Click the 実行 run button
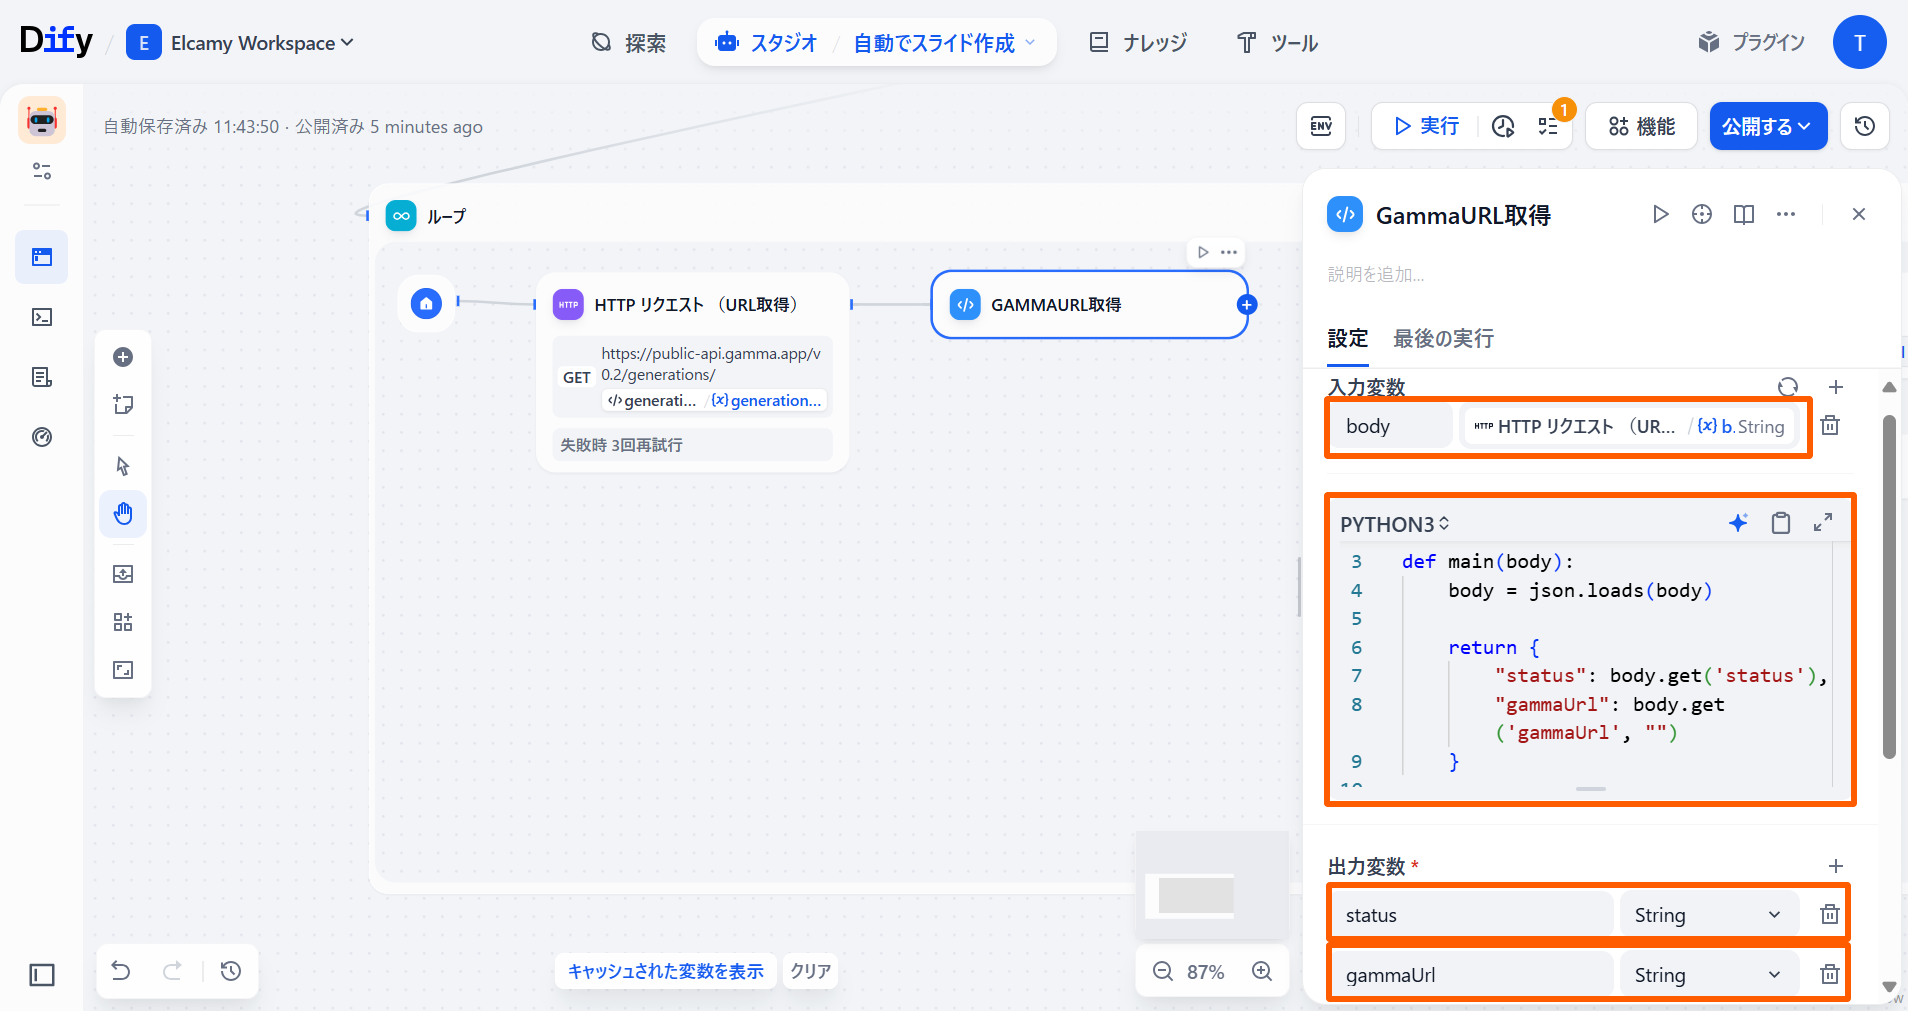Screen dimensions: 1908x1011 [1426, 126]
